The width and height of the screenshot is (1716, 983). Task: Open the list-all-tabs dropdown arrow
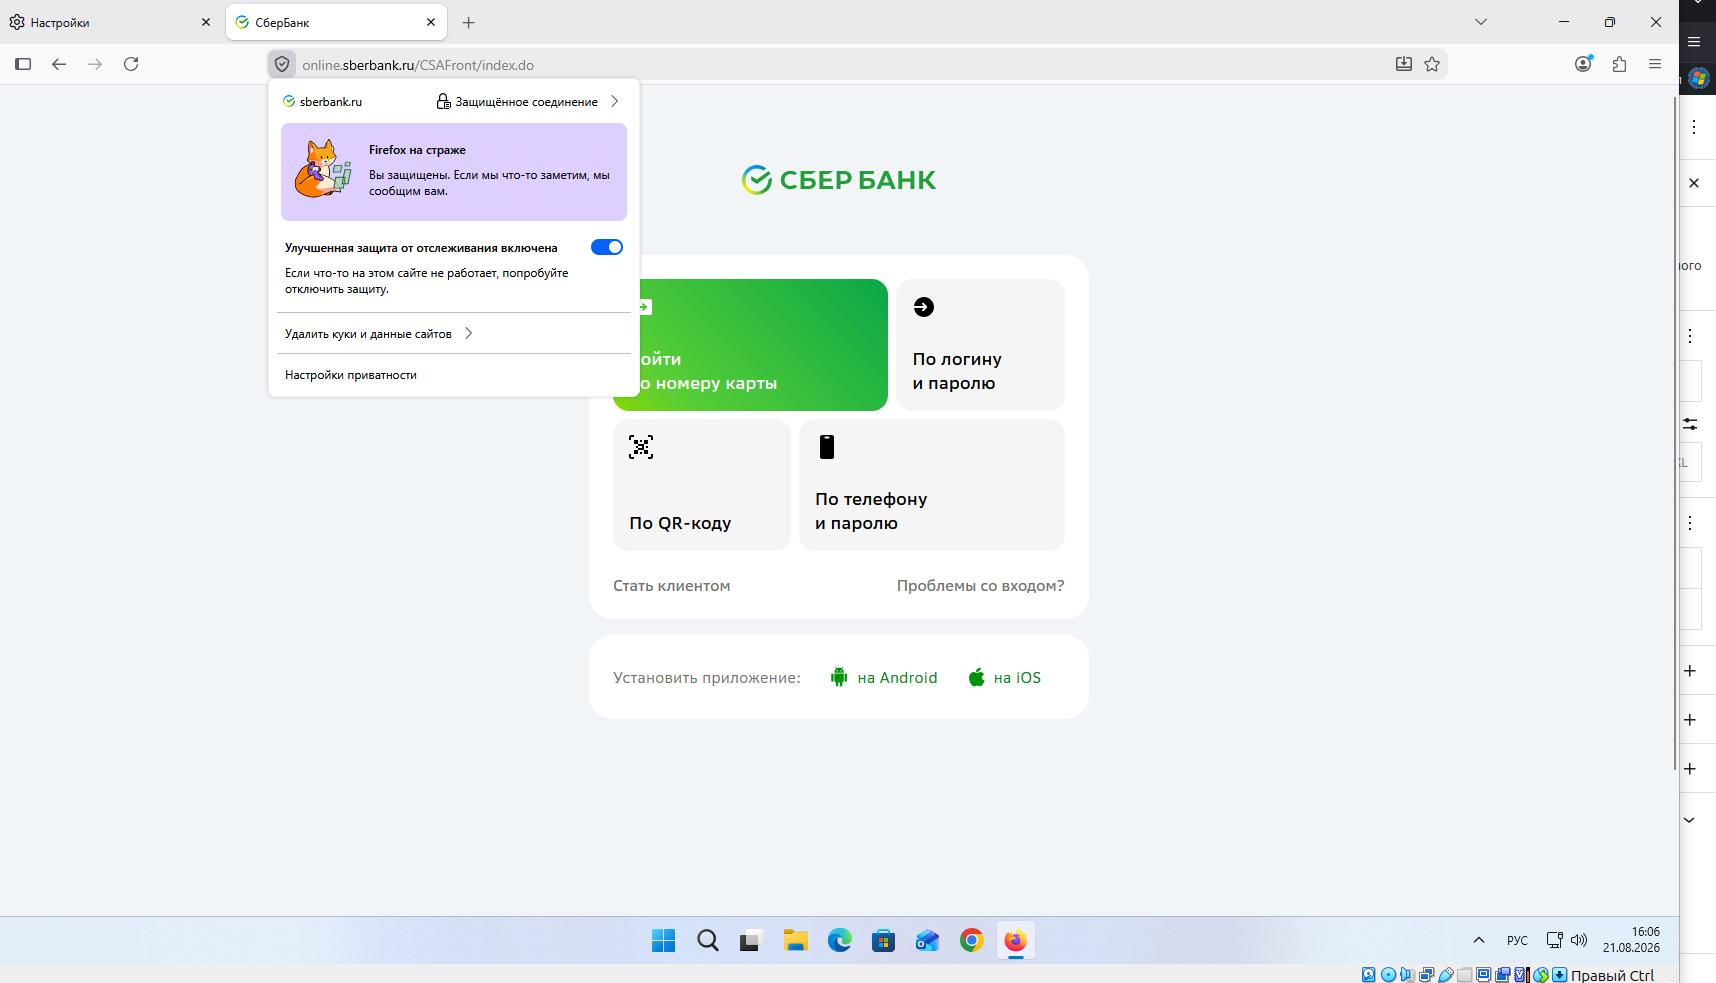coord(1481,22)
